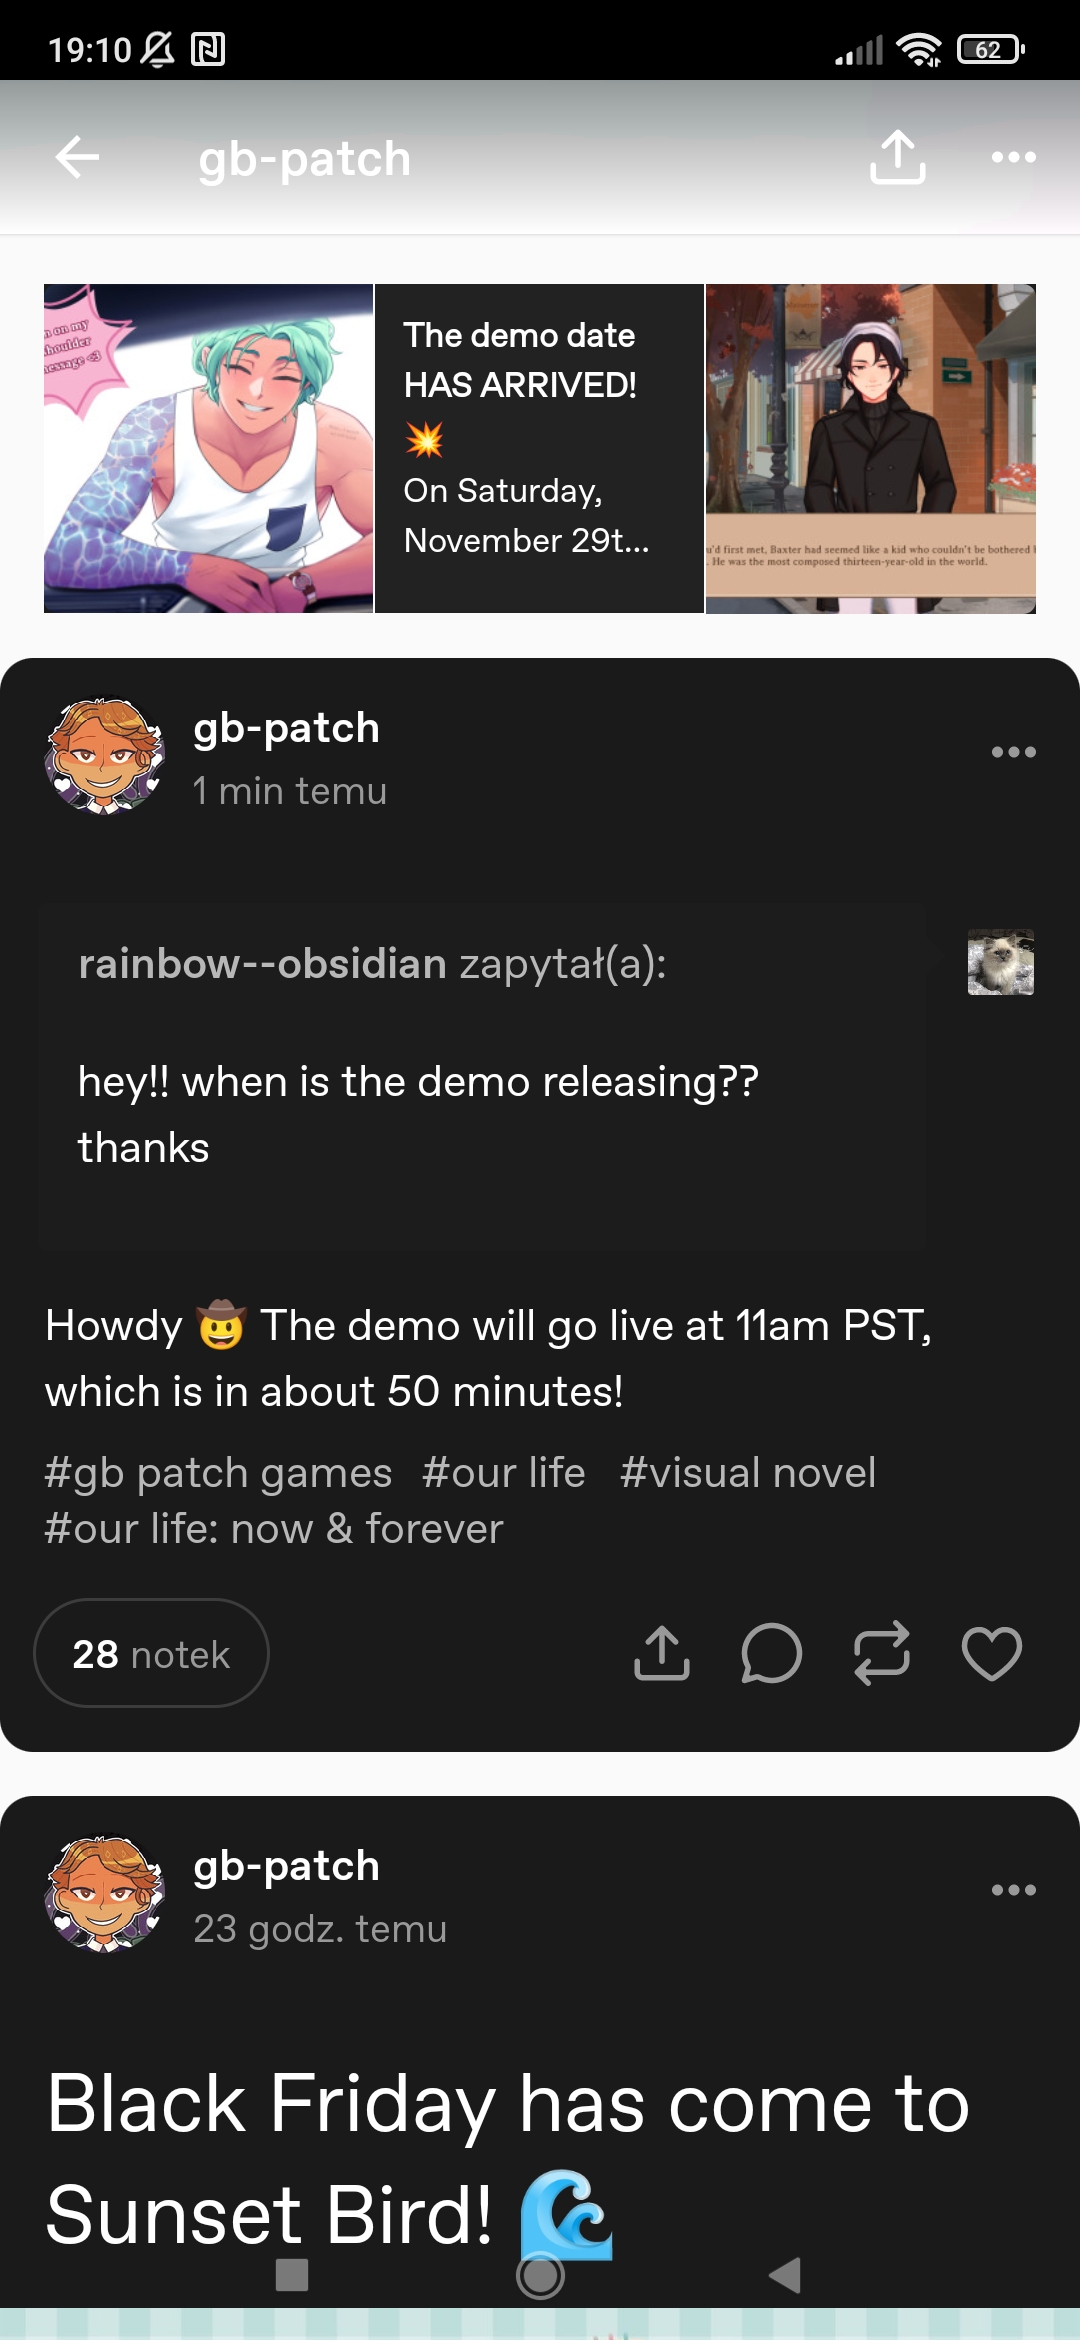Image resolution: width=1080 pixels, height=2340 pixels.
Task: Share the demo release post
Action: (662, 1653)
